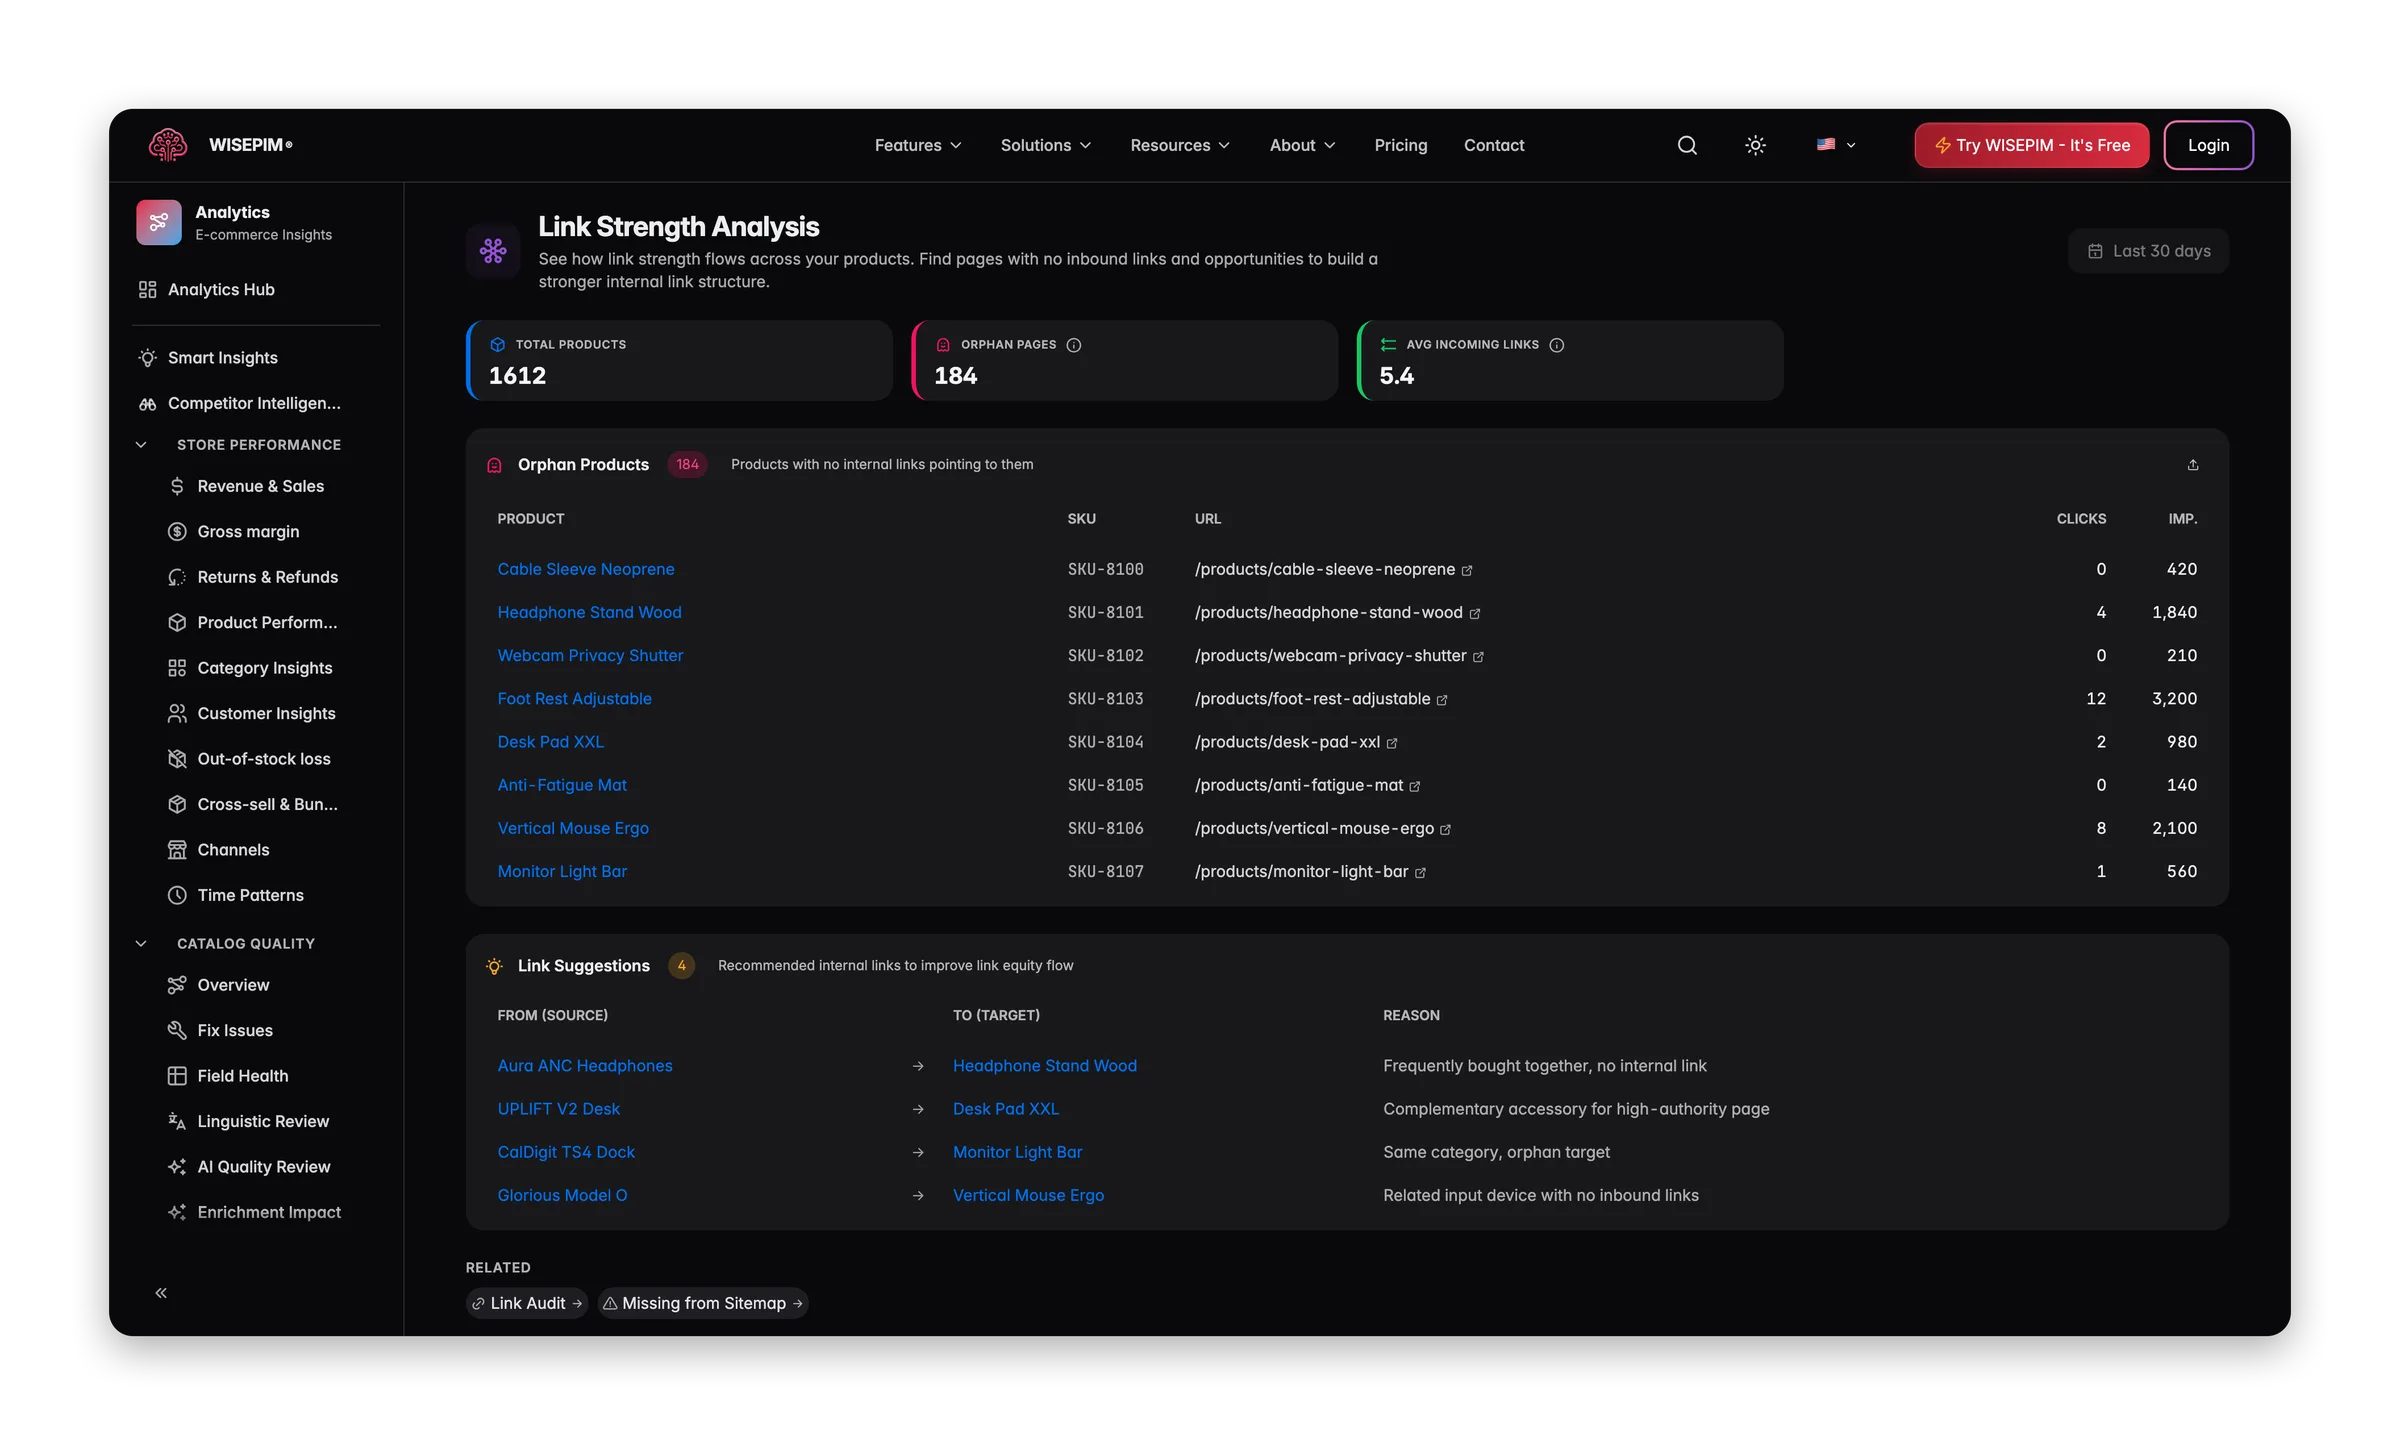This screenshot has height=1445, width=2400.
Task: Open the Pricing menu item
Action: click(1400, 145)
